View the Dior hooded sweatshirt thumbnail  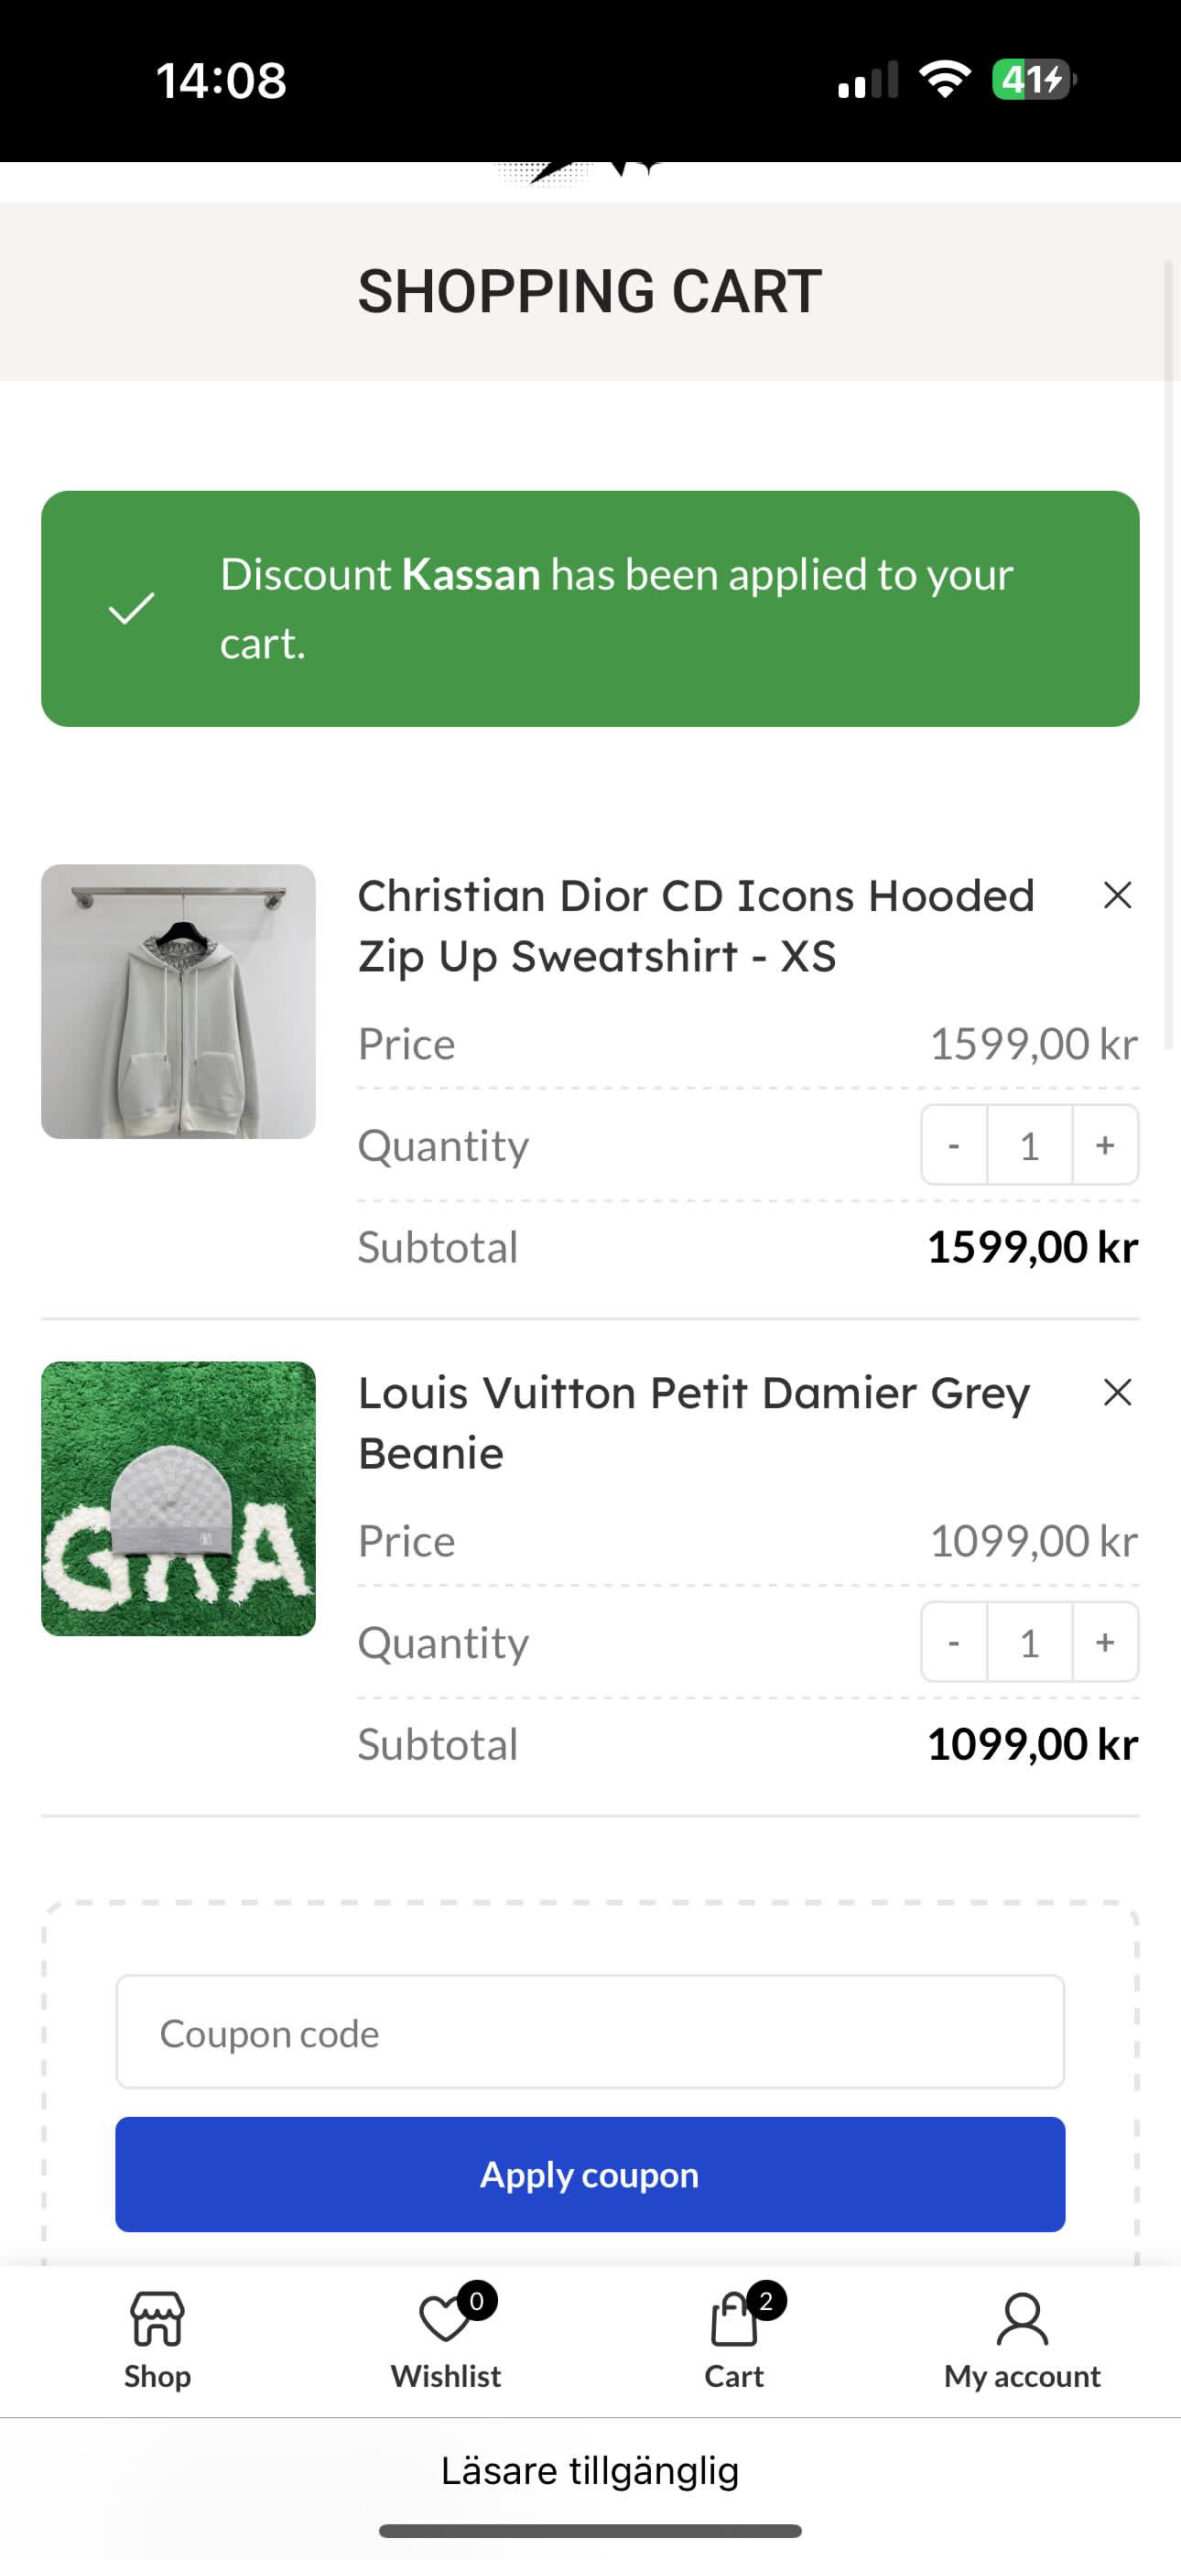click(x=178, y=1001)
